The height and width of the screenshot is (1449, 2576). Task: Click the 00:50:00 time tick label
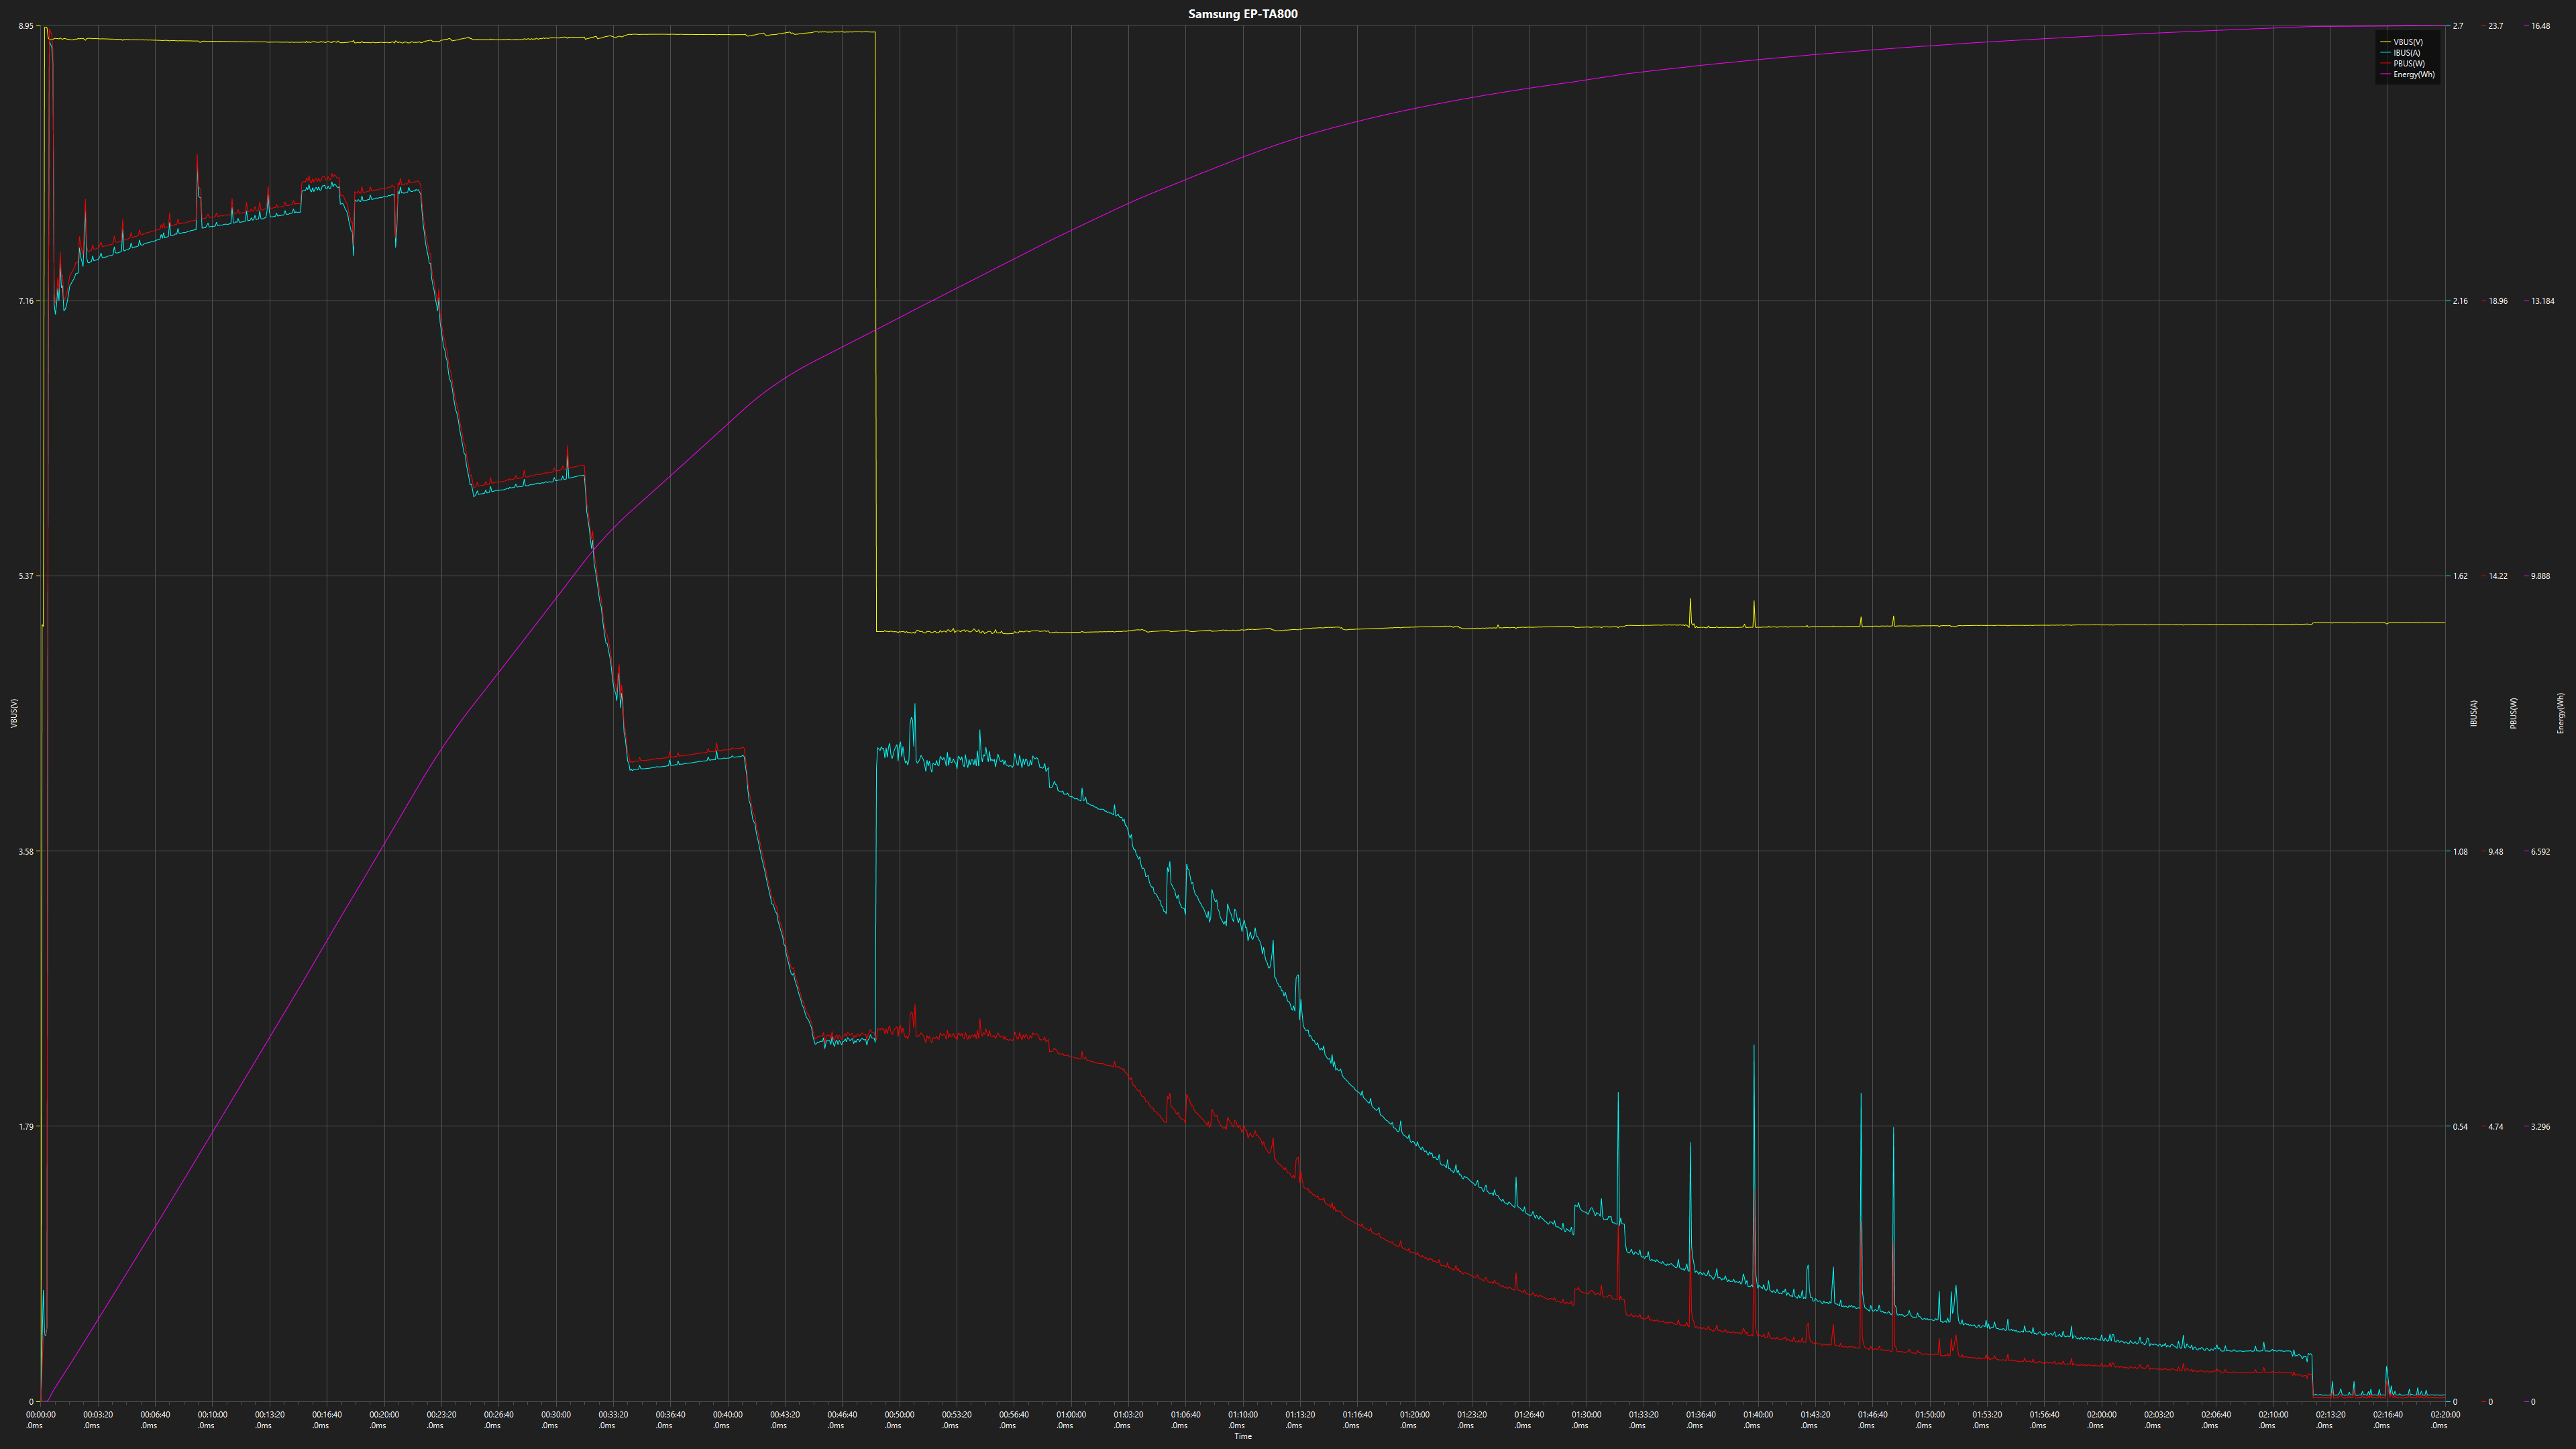899,1415
